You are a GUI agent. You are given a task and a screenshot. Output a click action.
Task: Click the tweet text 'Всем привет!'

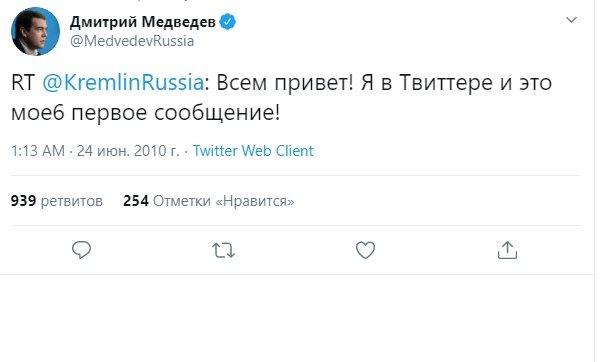[285, 83]
